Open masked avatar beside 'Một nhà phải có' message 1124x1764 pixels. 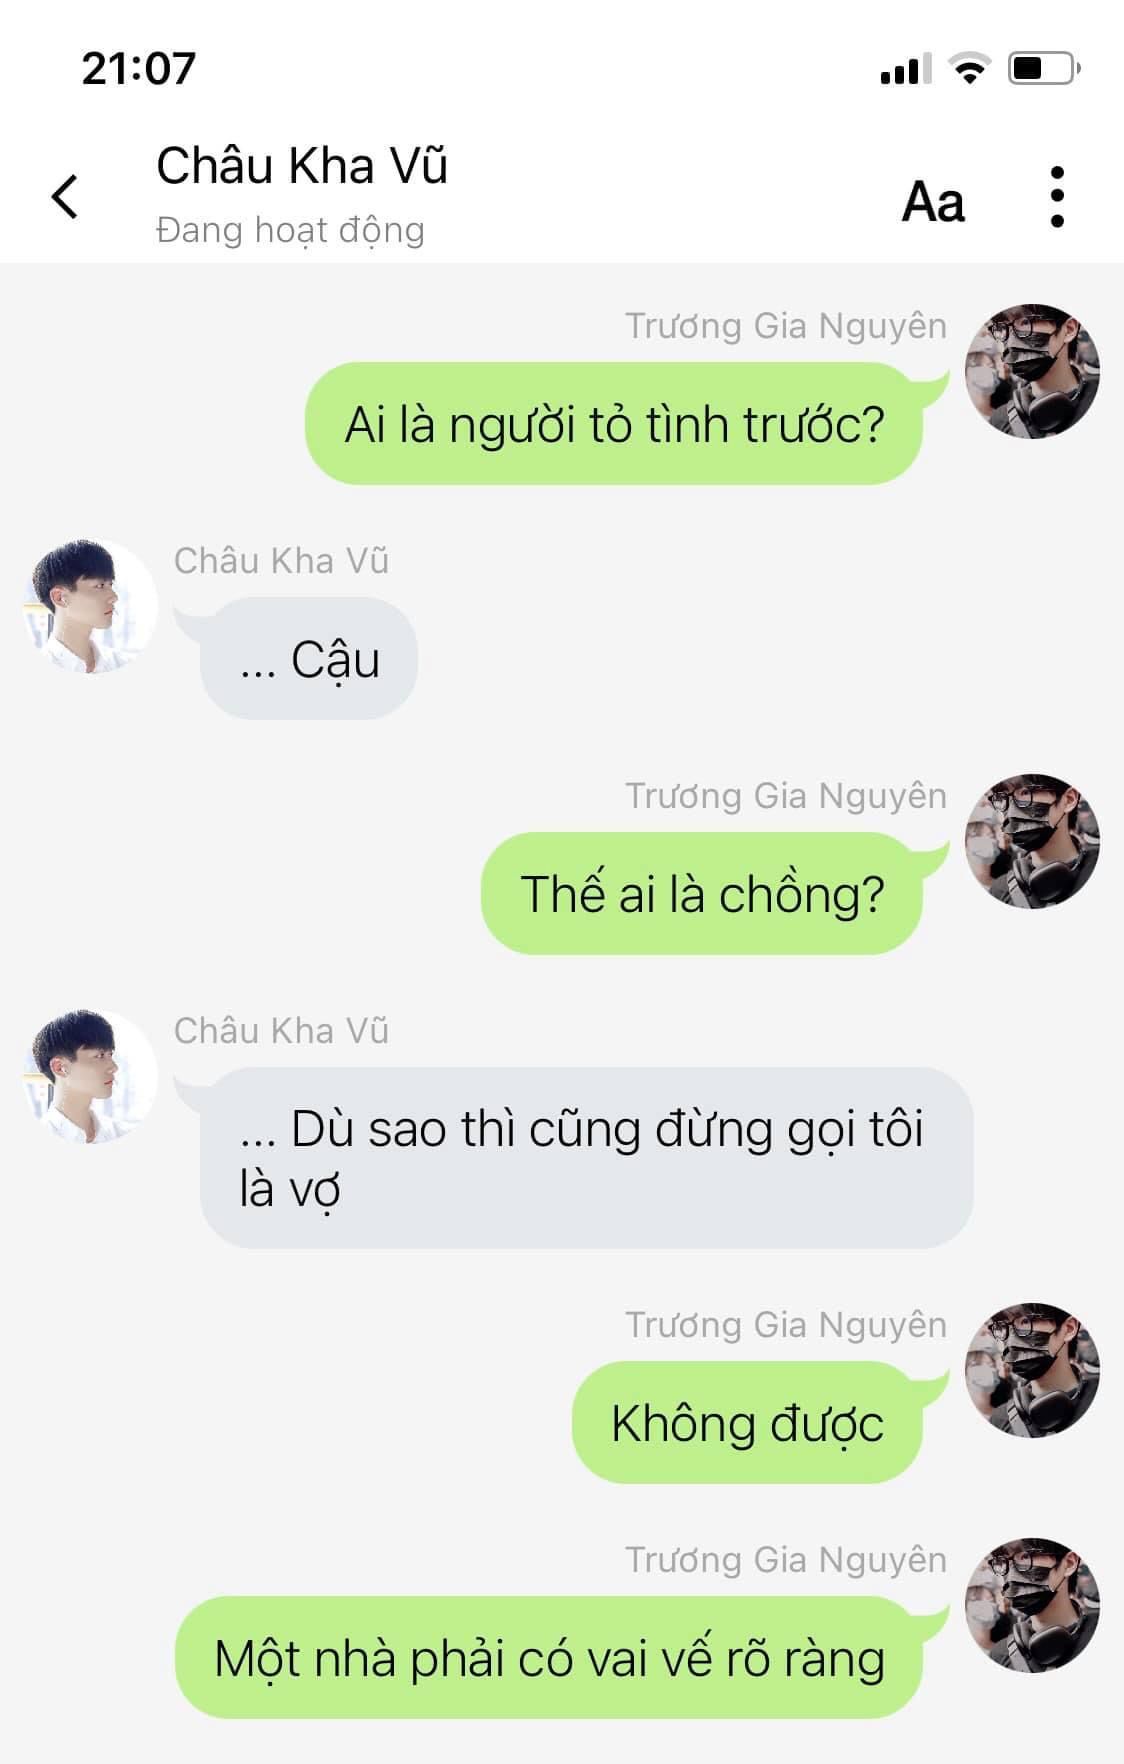pos(1032,1605)
